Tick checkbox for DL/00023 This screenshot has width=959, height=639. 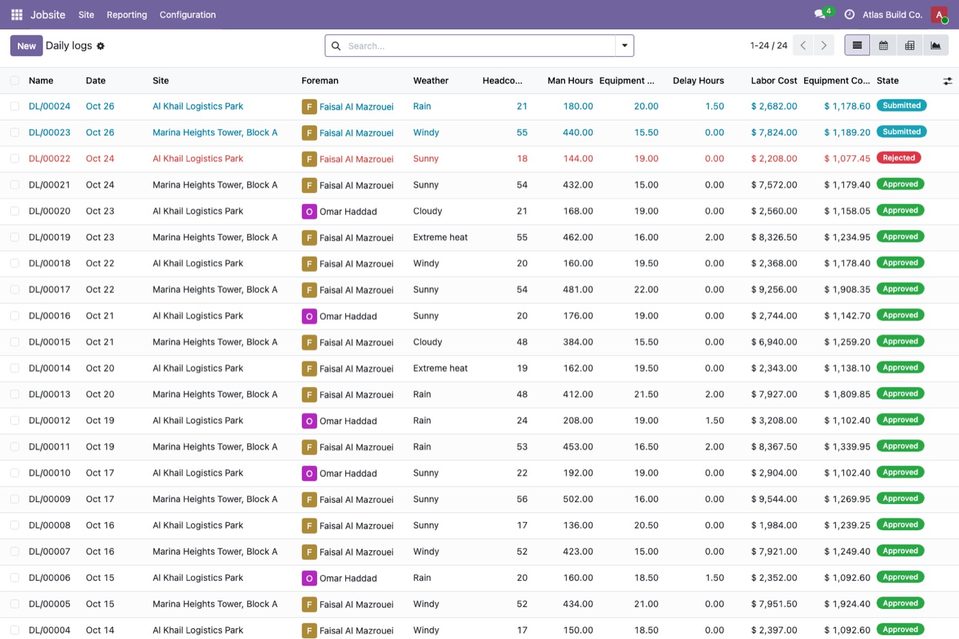pyautogui.click(x=15, y=133)
